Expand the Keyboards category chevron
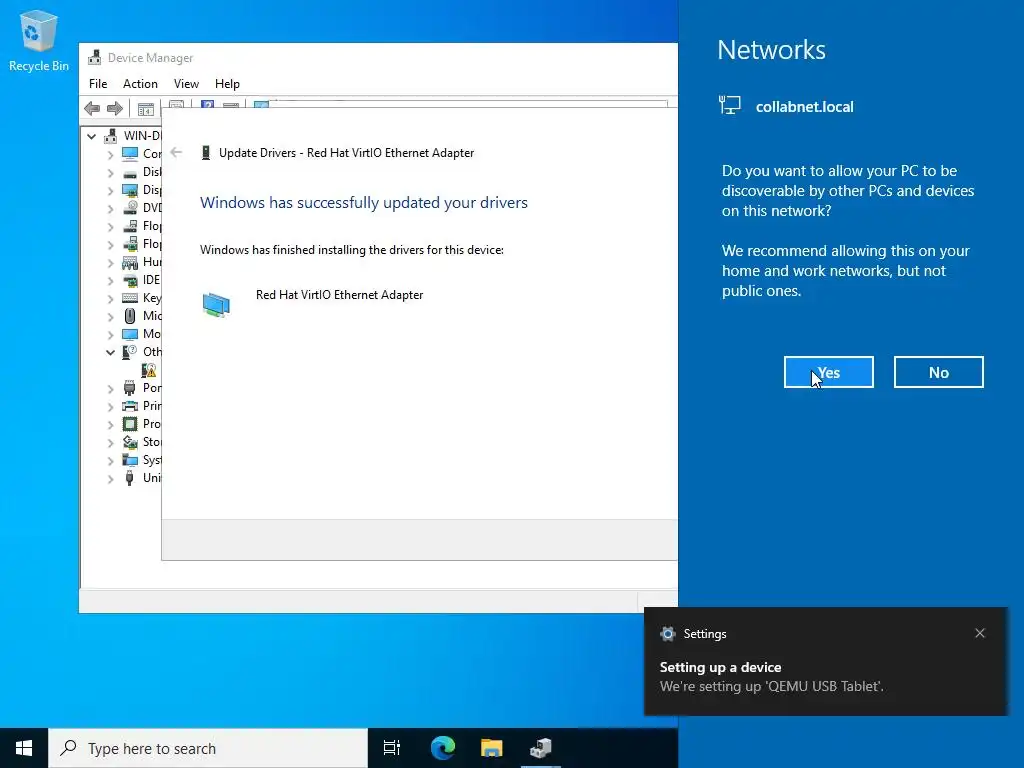Image resolution: width=1024 pixels, height=768 pixels. 110,298
